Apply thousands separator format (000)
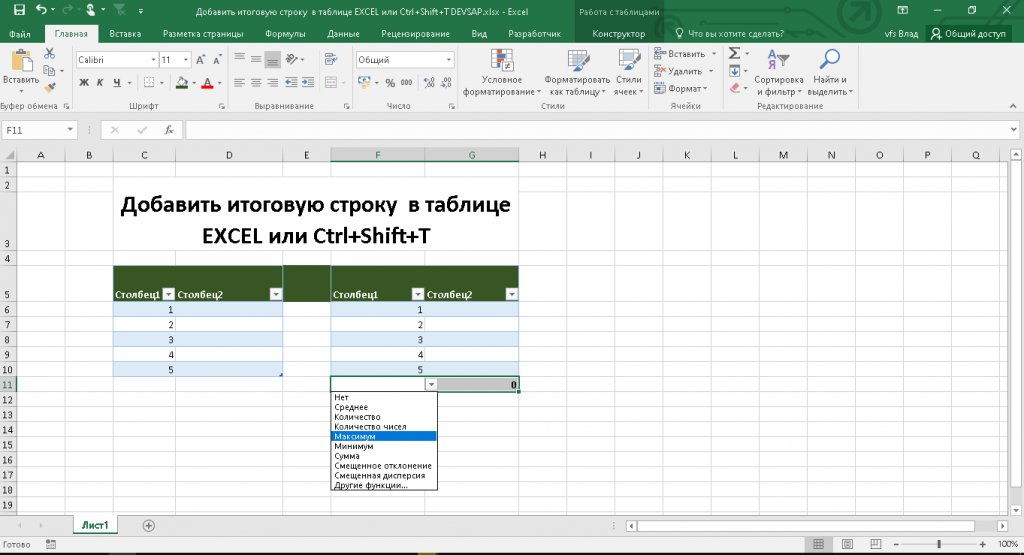Viewport: 1024px width, 555px height. [406, 82]
